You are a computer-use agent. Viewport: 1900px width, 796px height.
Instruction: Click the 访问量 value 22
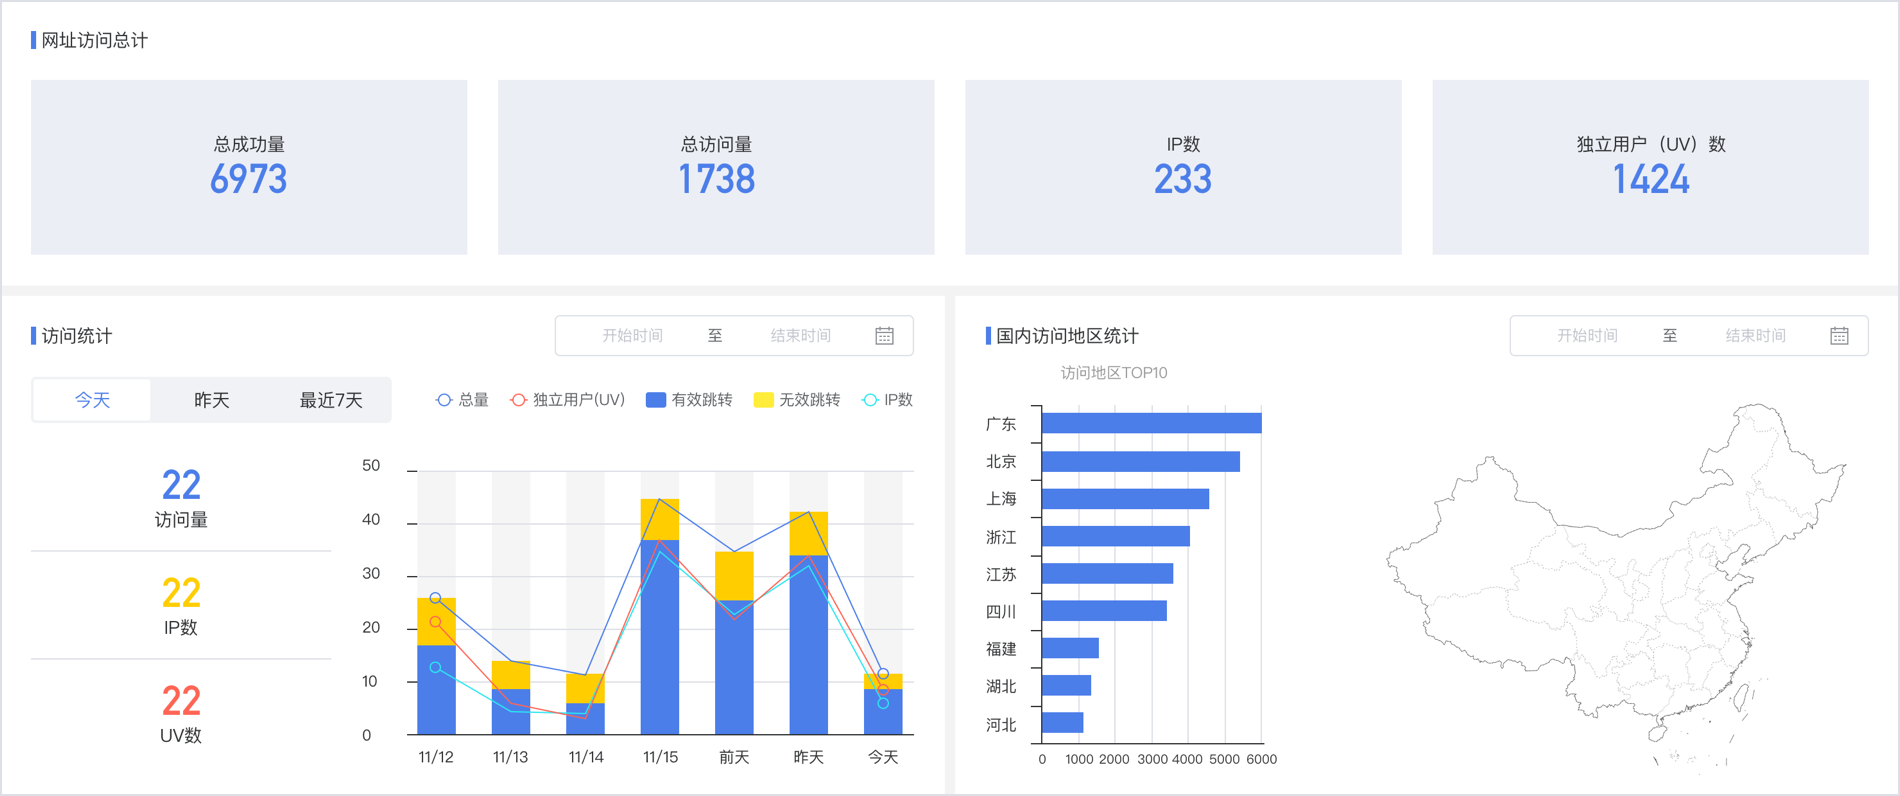pyautogui.click(x=181, y=485)
